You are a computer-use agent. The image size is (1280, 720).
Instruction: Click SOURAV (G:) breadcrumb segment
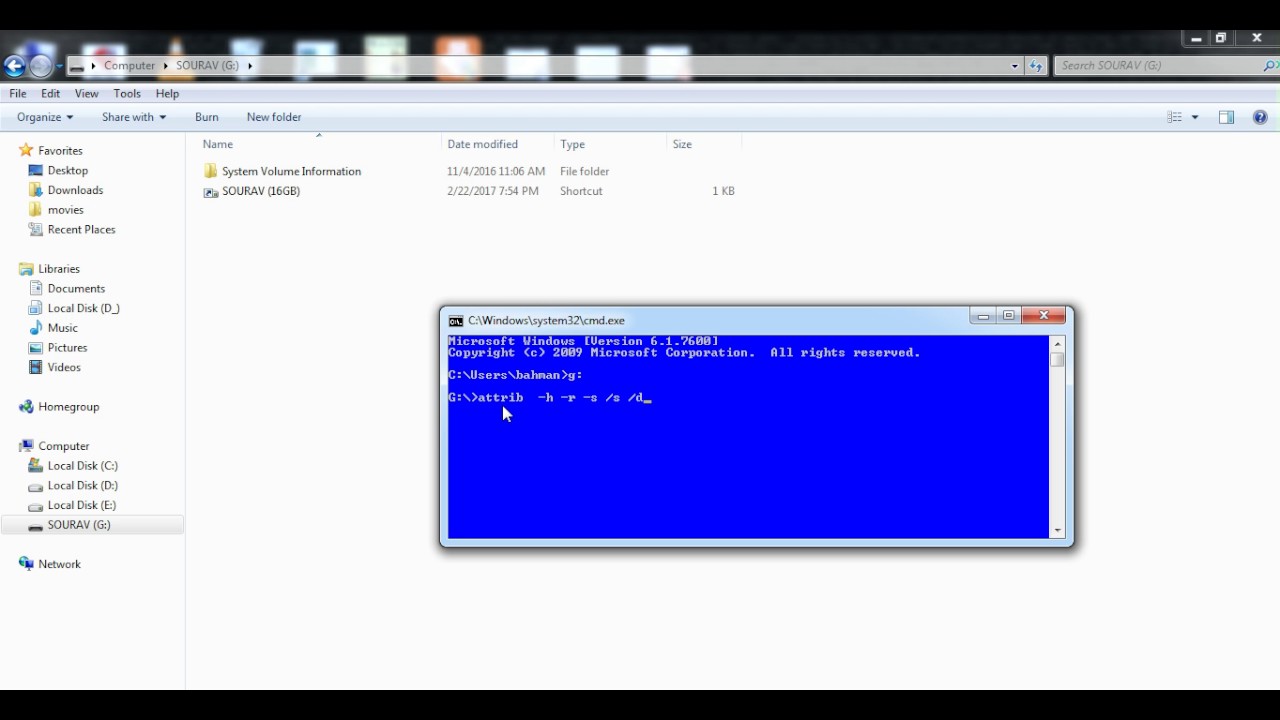207,66
